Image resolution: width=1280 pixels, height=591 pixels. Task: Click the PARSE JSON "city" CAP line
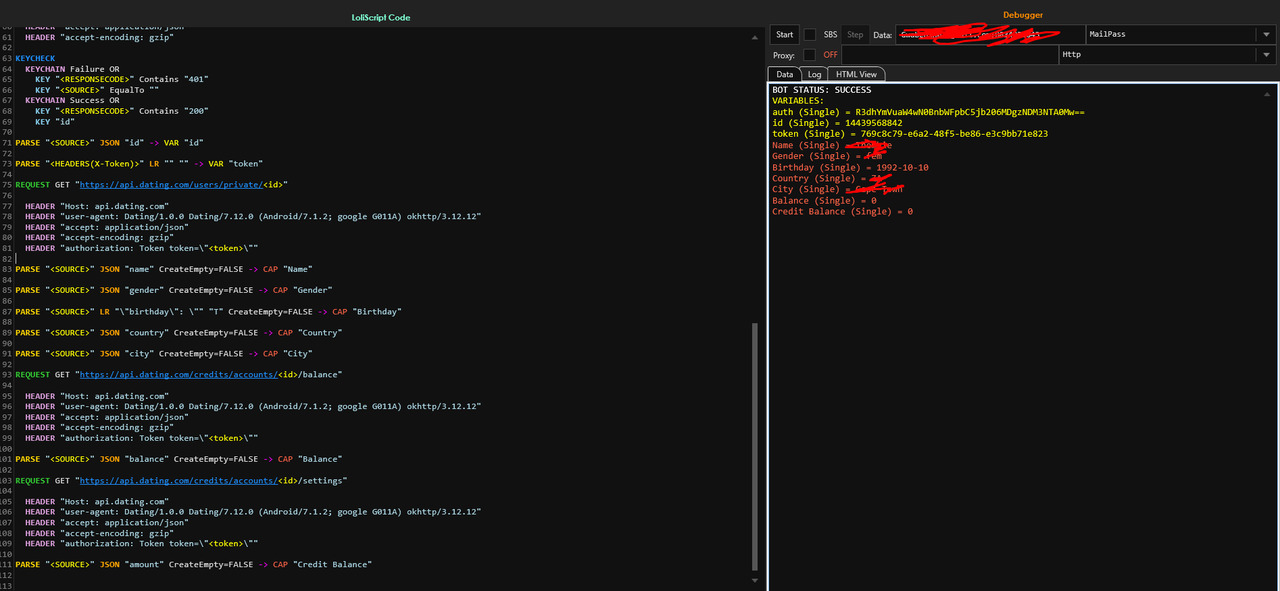pos(164,353)
